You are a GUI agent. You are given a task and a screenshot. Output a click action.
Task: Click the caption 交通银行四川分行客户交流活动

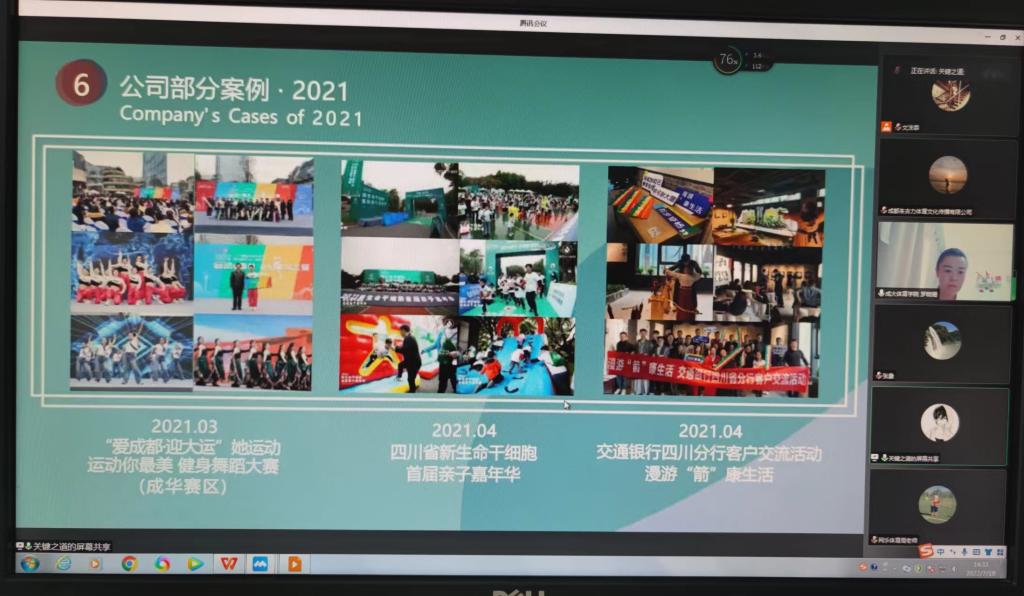(x=709, y=452)
